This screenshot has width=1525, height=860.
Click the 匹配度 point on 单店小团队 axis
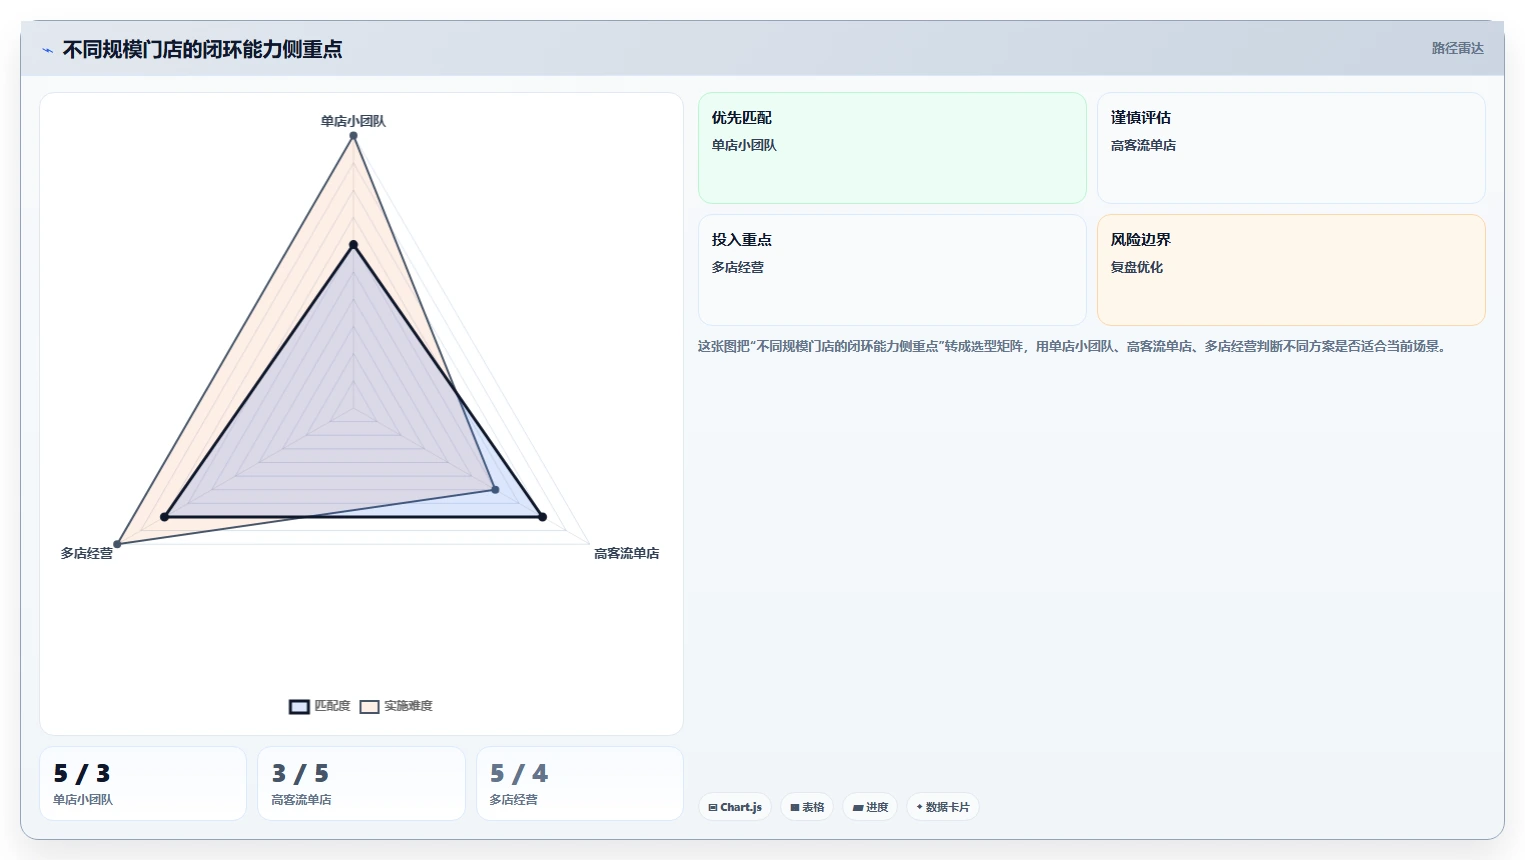click(353, 245)
